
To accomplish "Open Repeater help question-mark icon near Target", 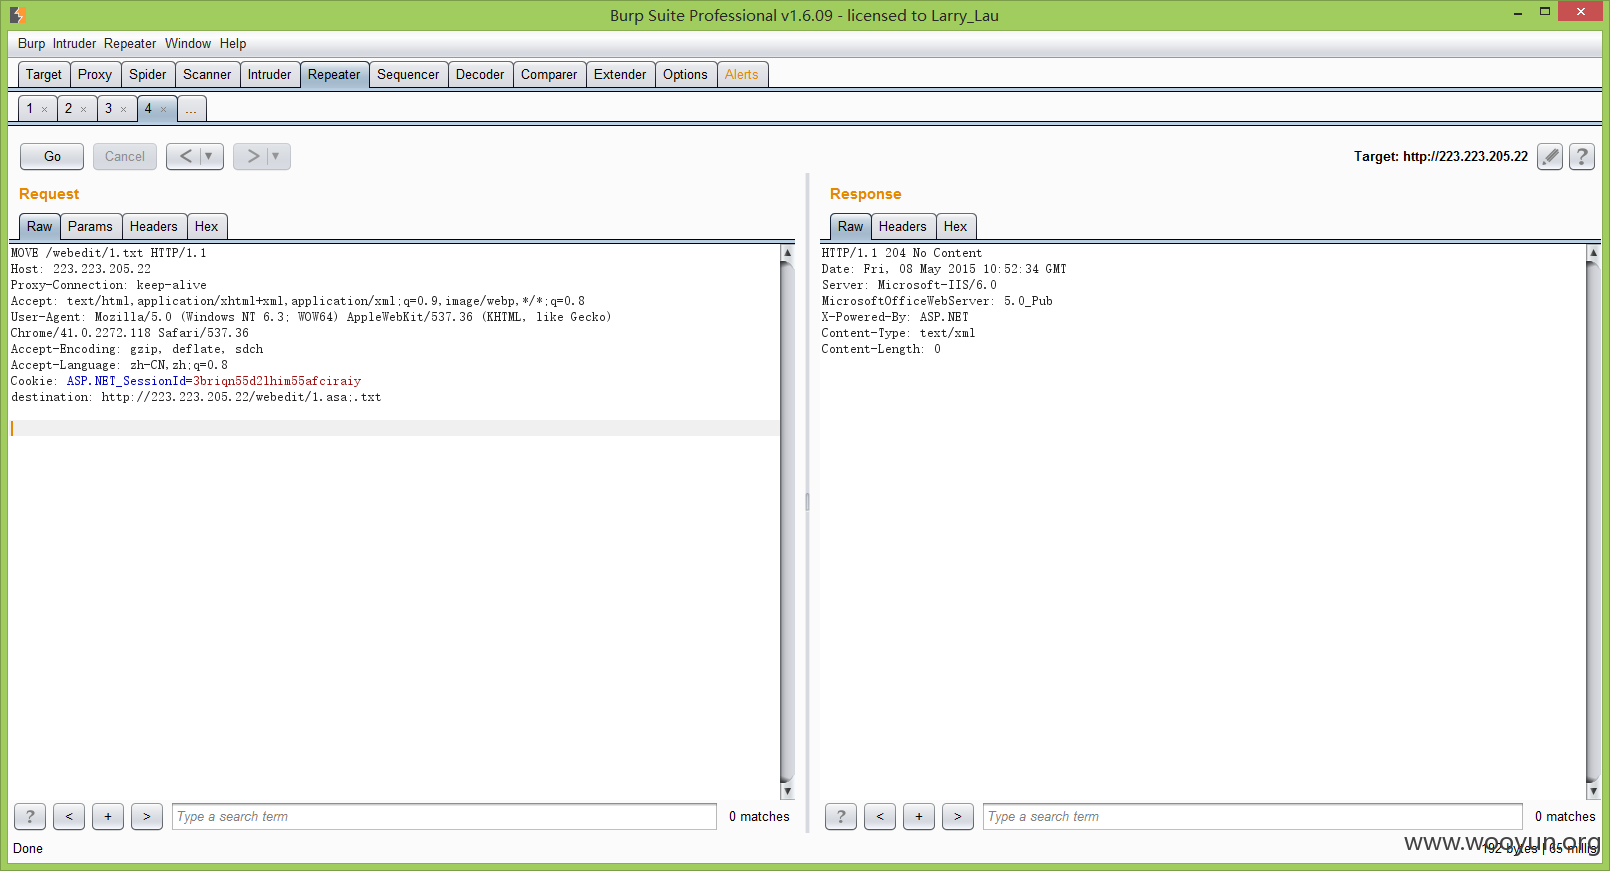I will tap(1582, 157).
